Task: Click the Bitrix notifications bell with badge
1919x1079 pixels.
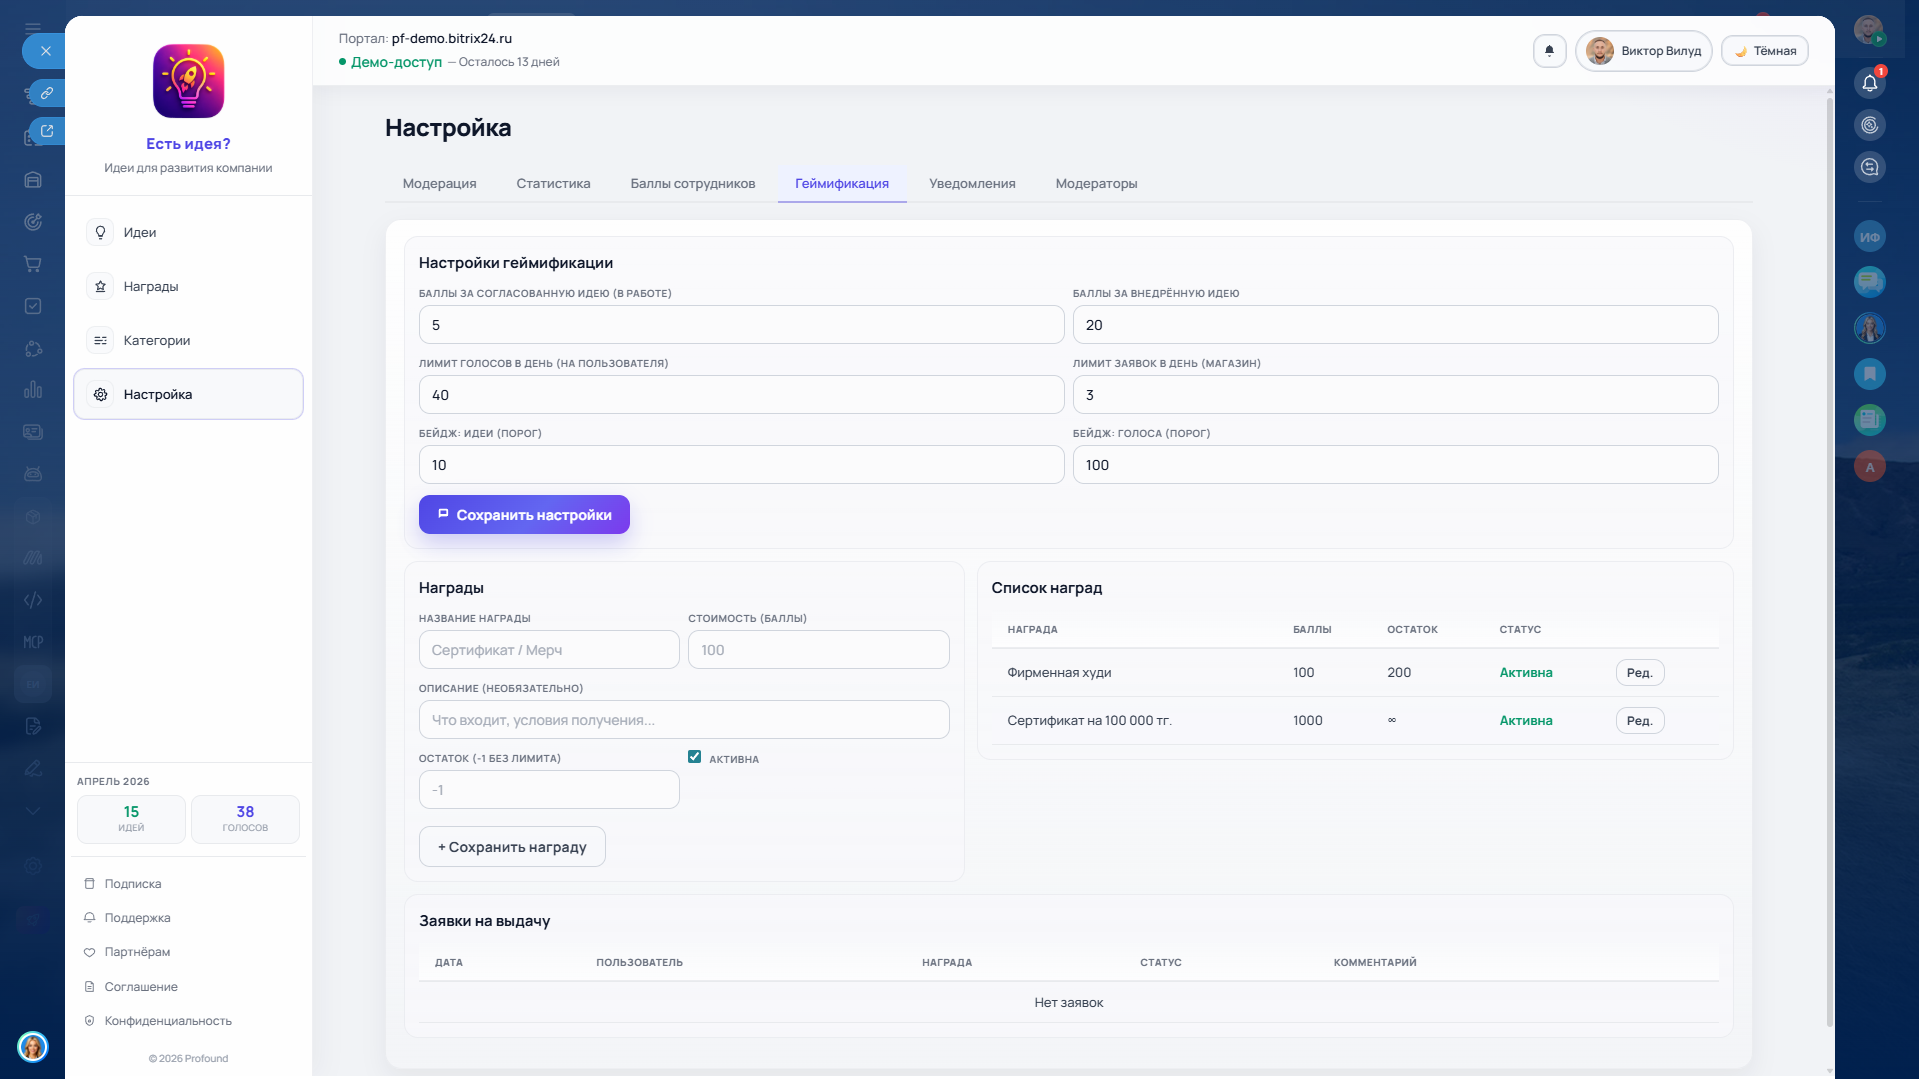Action: click(1869, 83)
